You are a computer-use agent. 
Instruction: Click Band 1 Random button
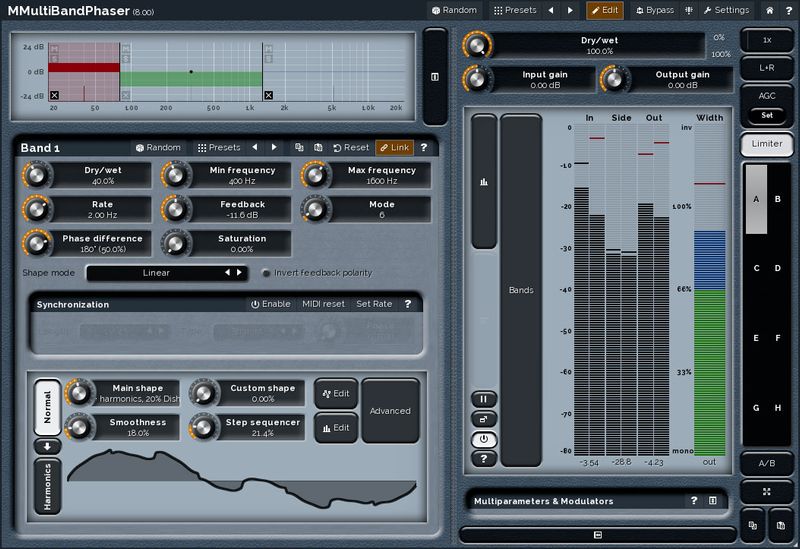pyautogui.click(x=158, y=147)
